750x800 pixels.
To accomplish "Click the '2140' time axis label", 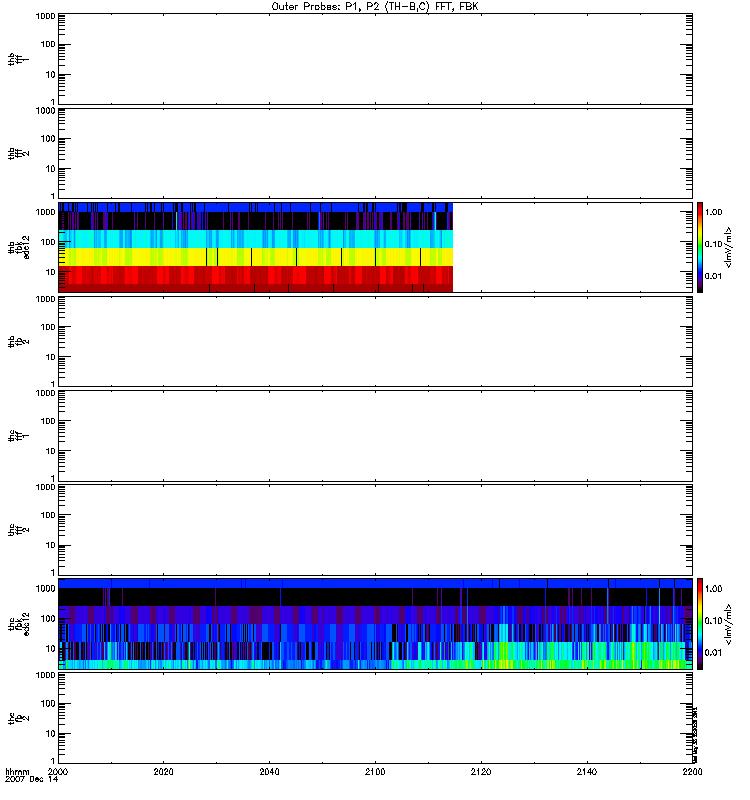I will tap(587, 772).
